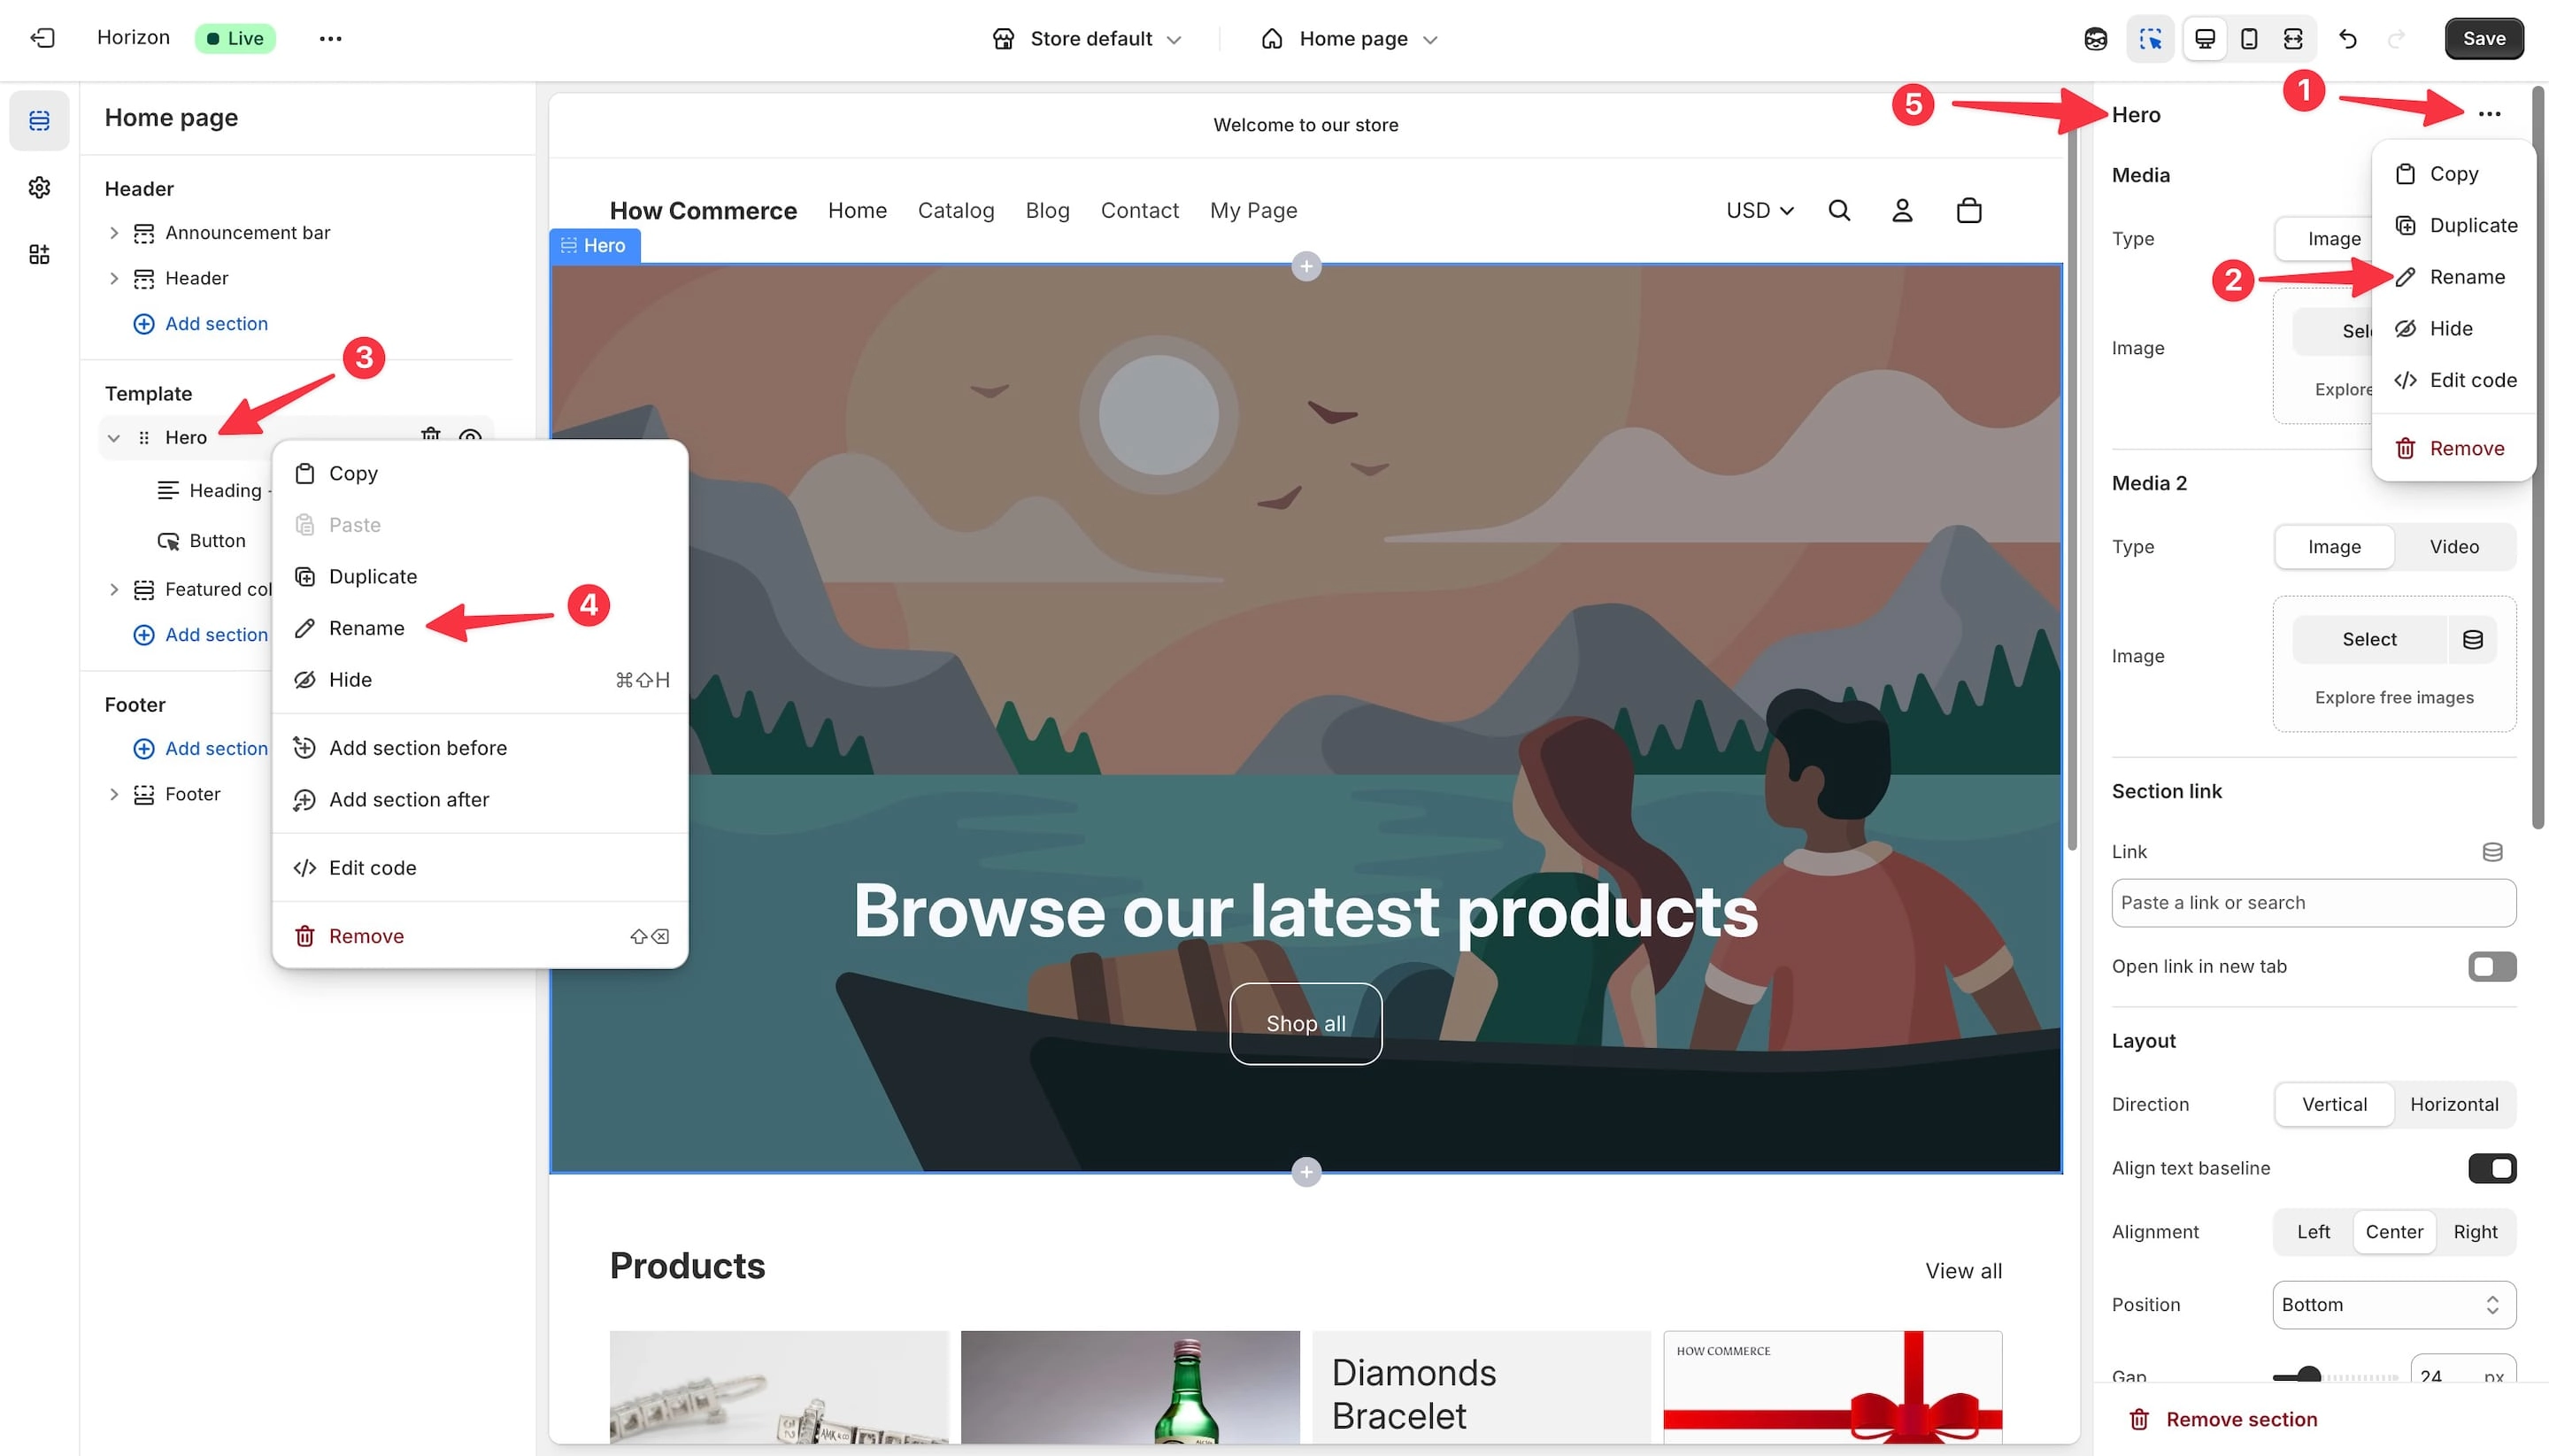Click Explore free images in Media 2
Image resolution: width=2549 pixels, height=1456 pixels.
[2393, 697]
